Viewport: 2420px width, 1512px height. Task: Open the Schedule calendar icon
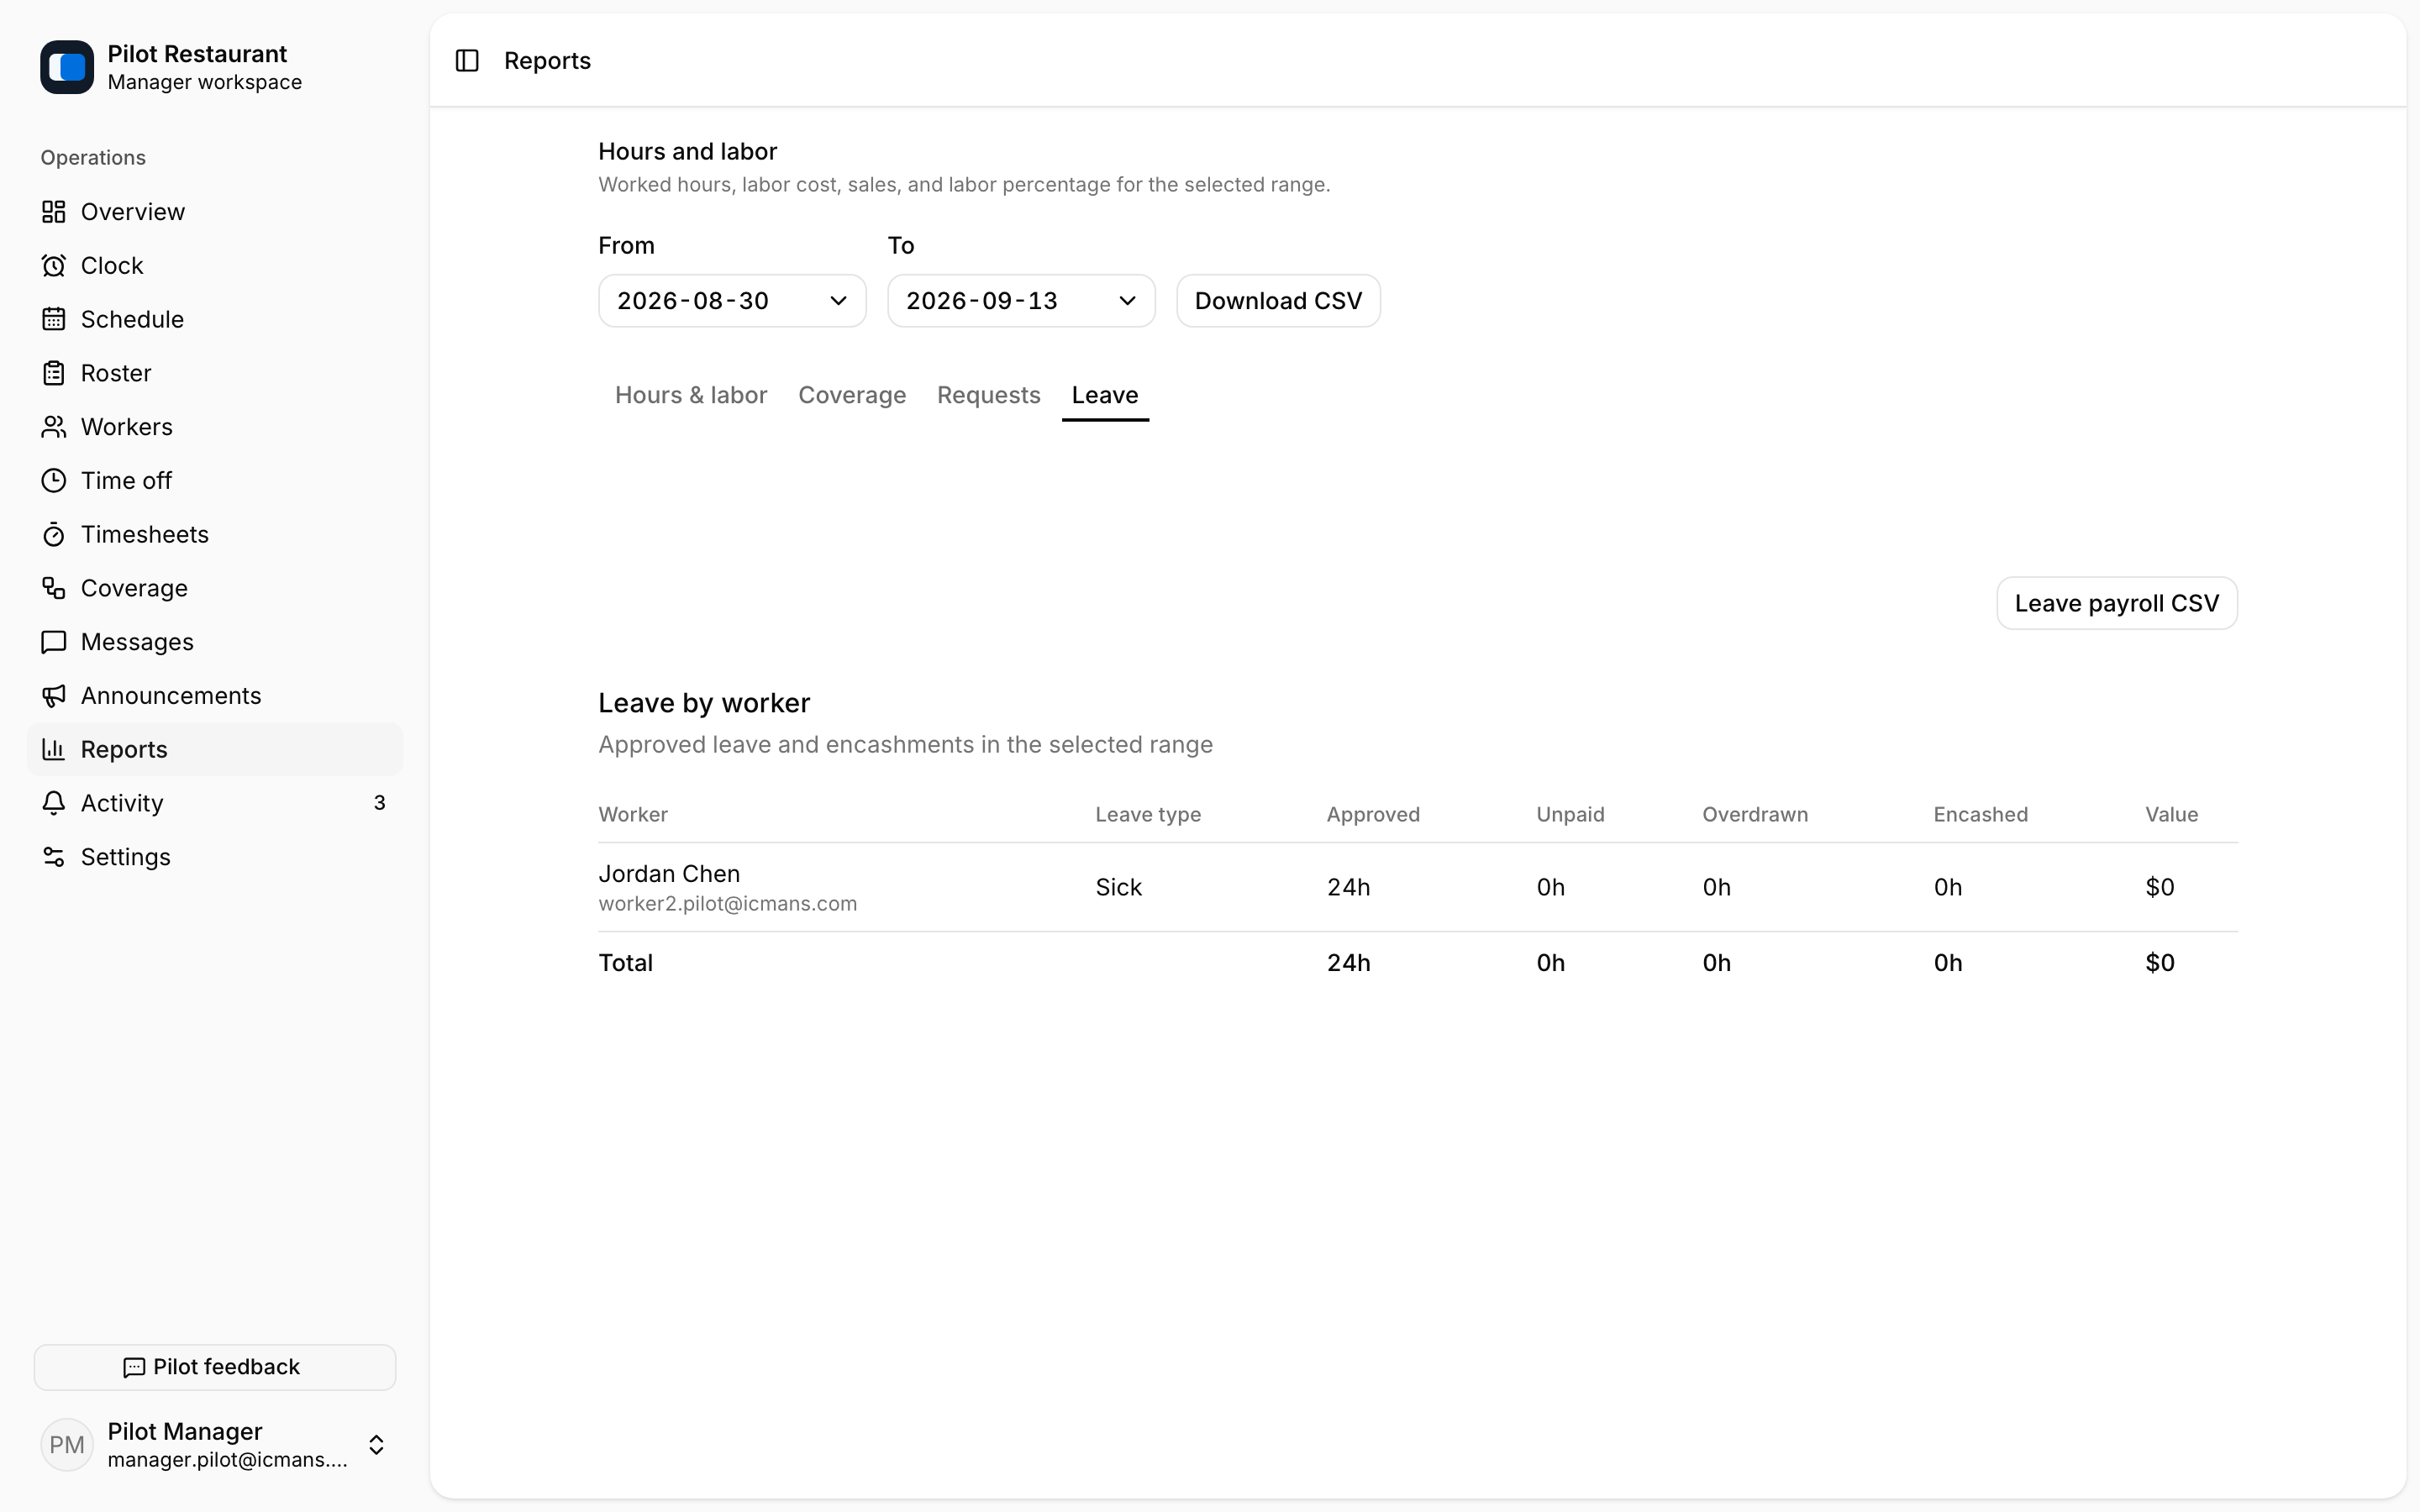pos(54,319)
